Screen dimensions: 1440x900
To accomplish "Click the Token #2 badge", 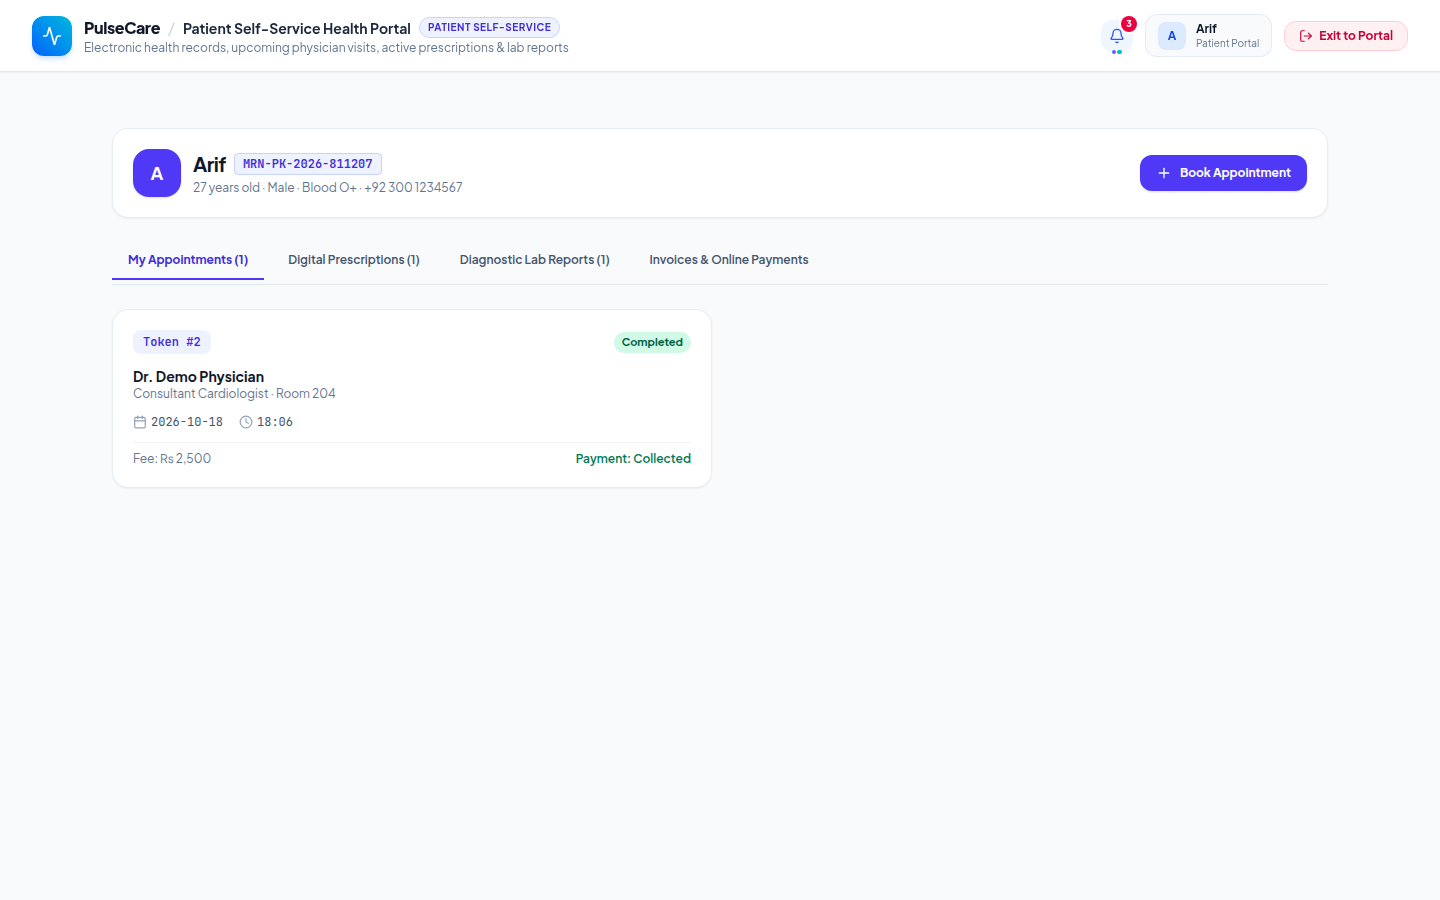I will click(x=172, y=342).
